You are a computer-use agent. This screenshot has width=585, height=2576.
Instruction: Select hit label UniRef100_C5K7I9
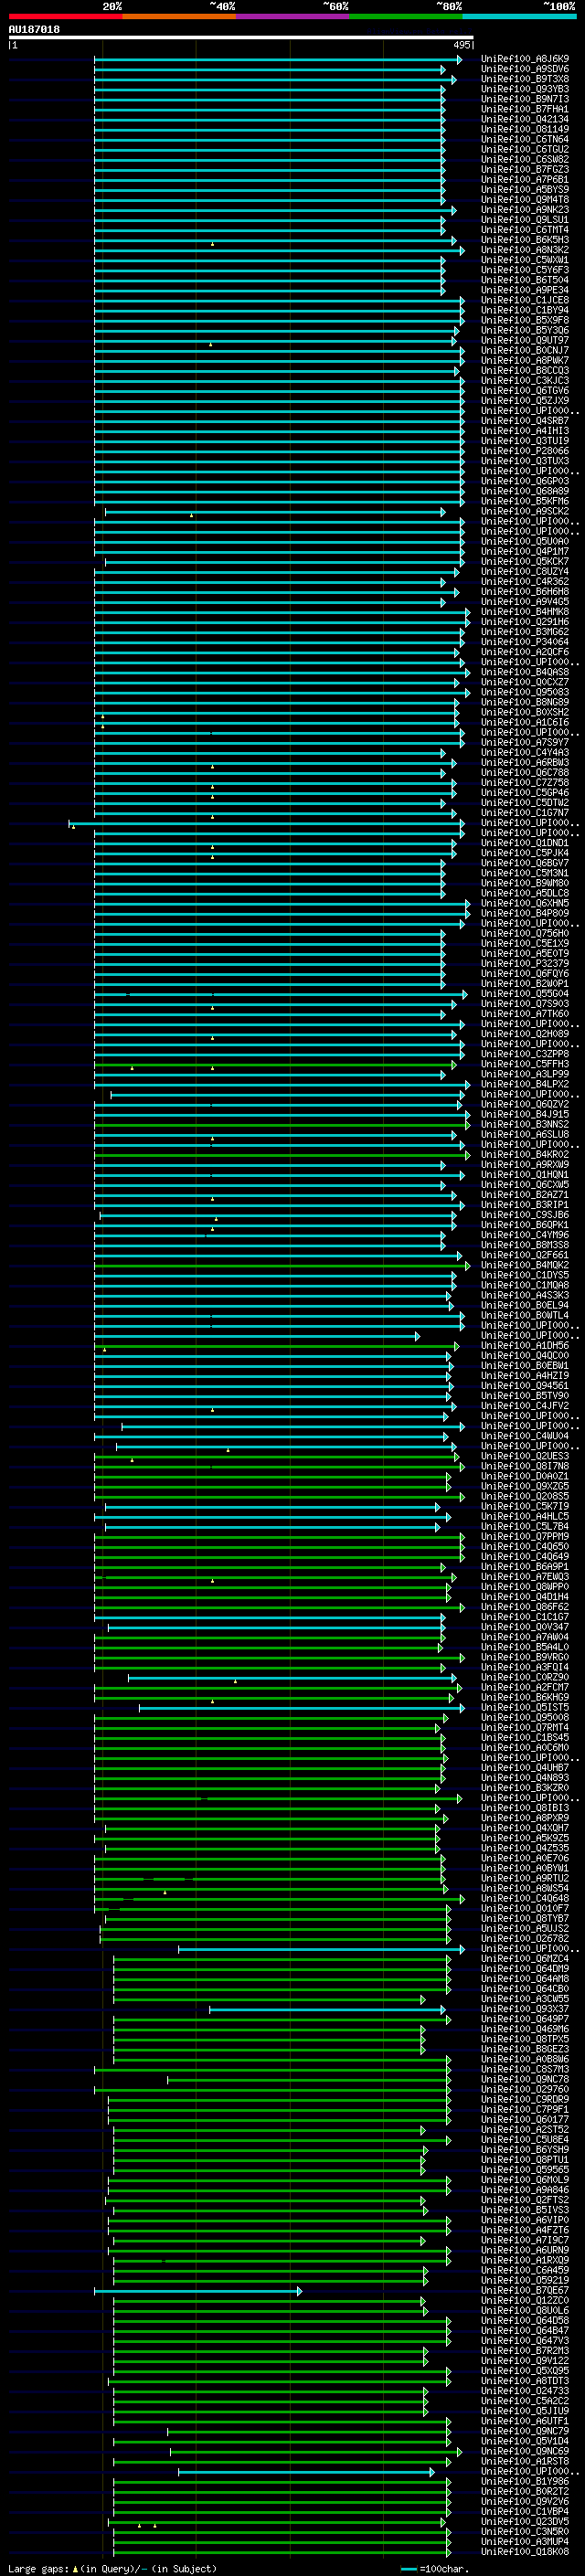525,1507
